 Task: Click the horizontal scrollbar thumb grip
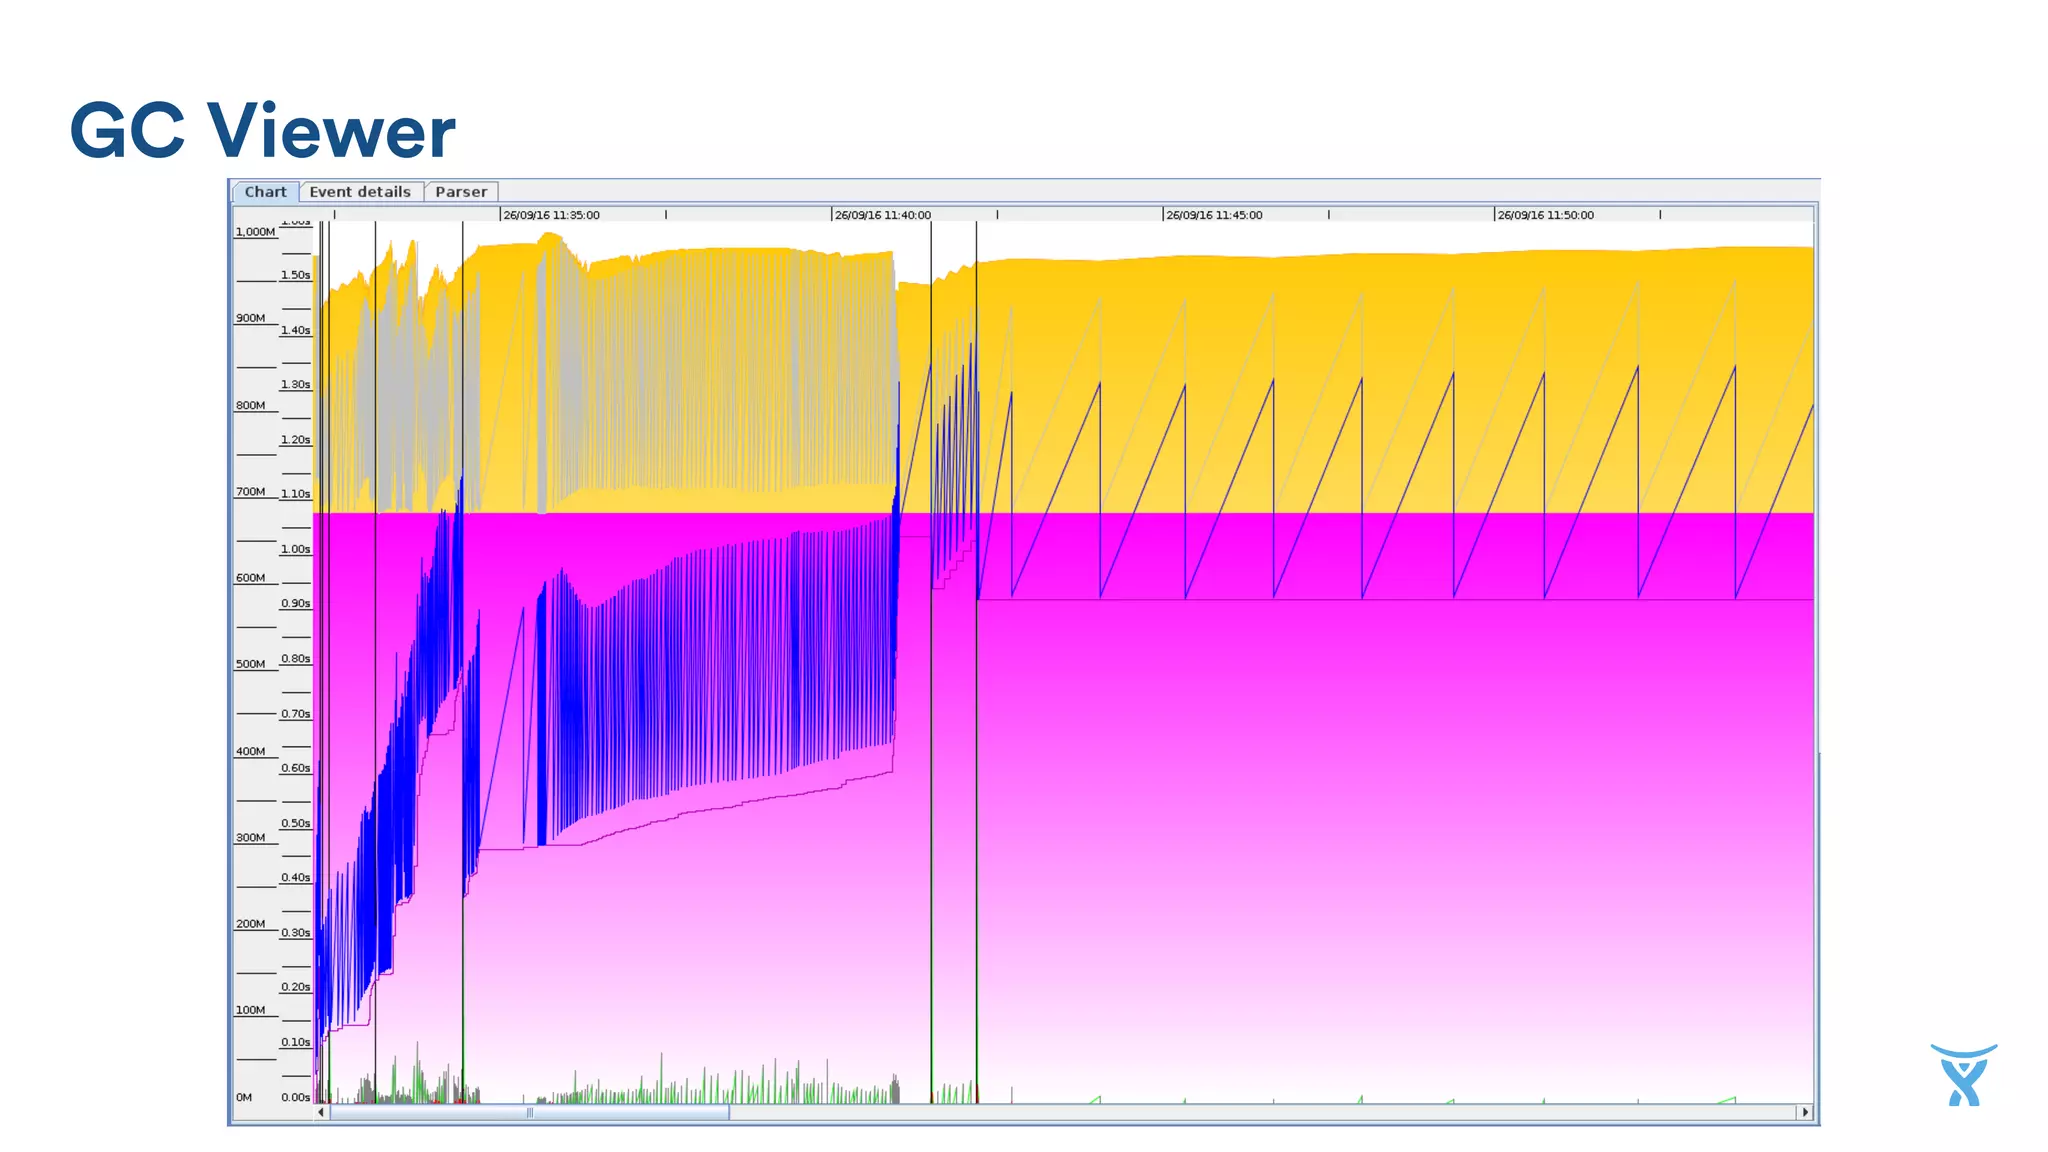point(530,1112)
